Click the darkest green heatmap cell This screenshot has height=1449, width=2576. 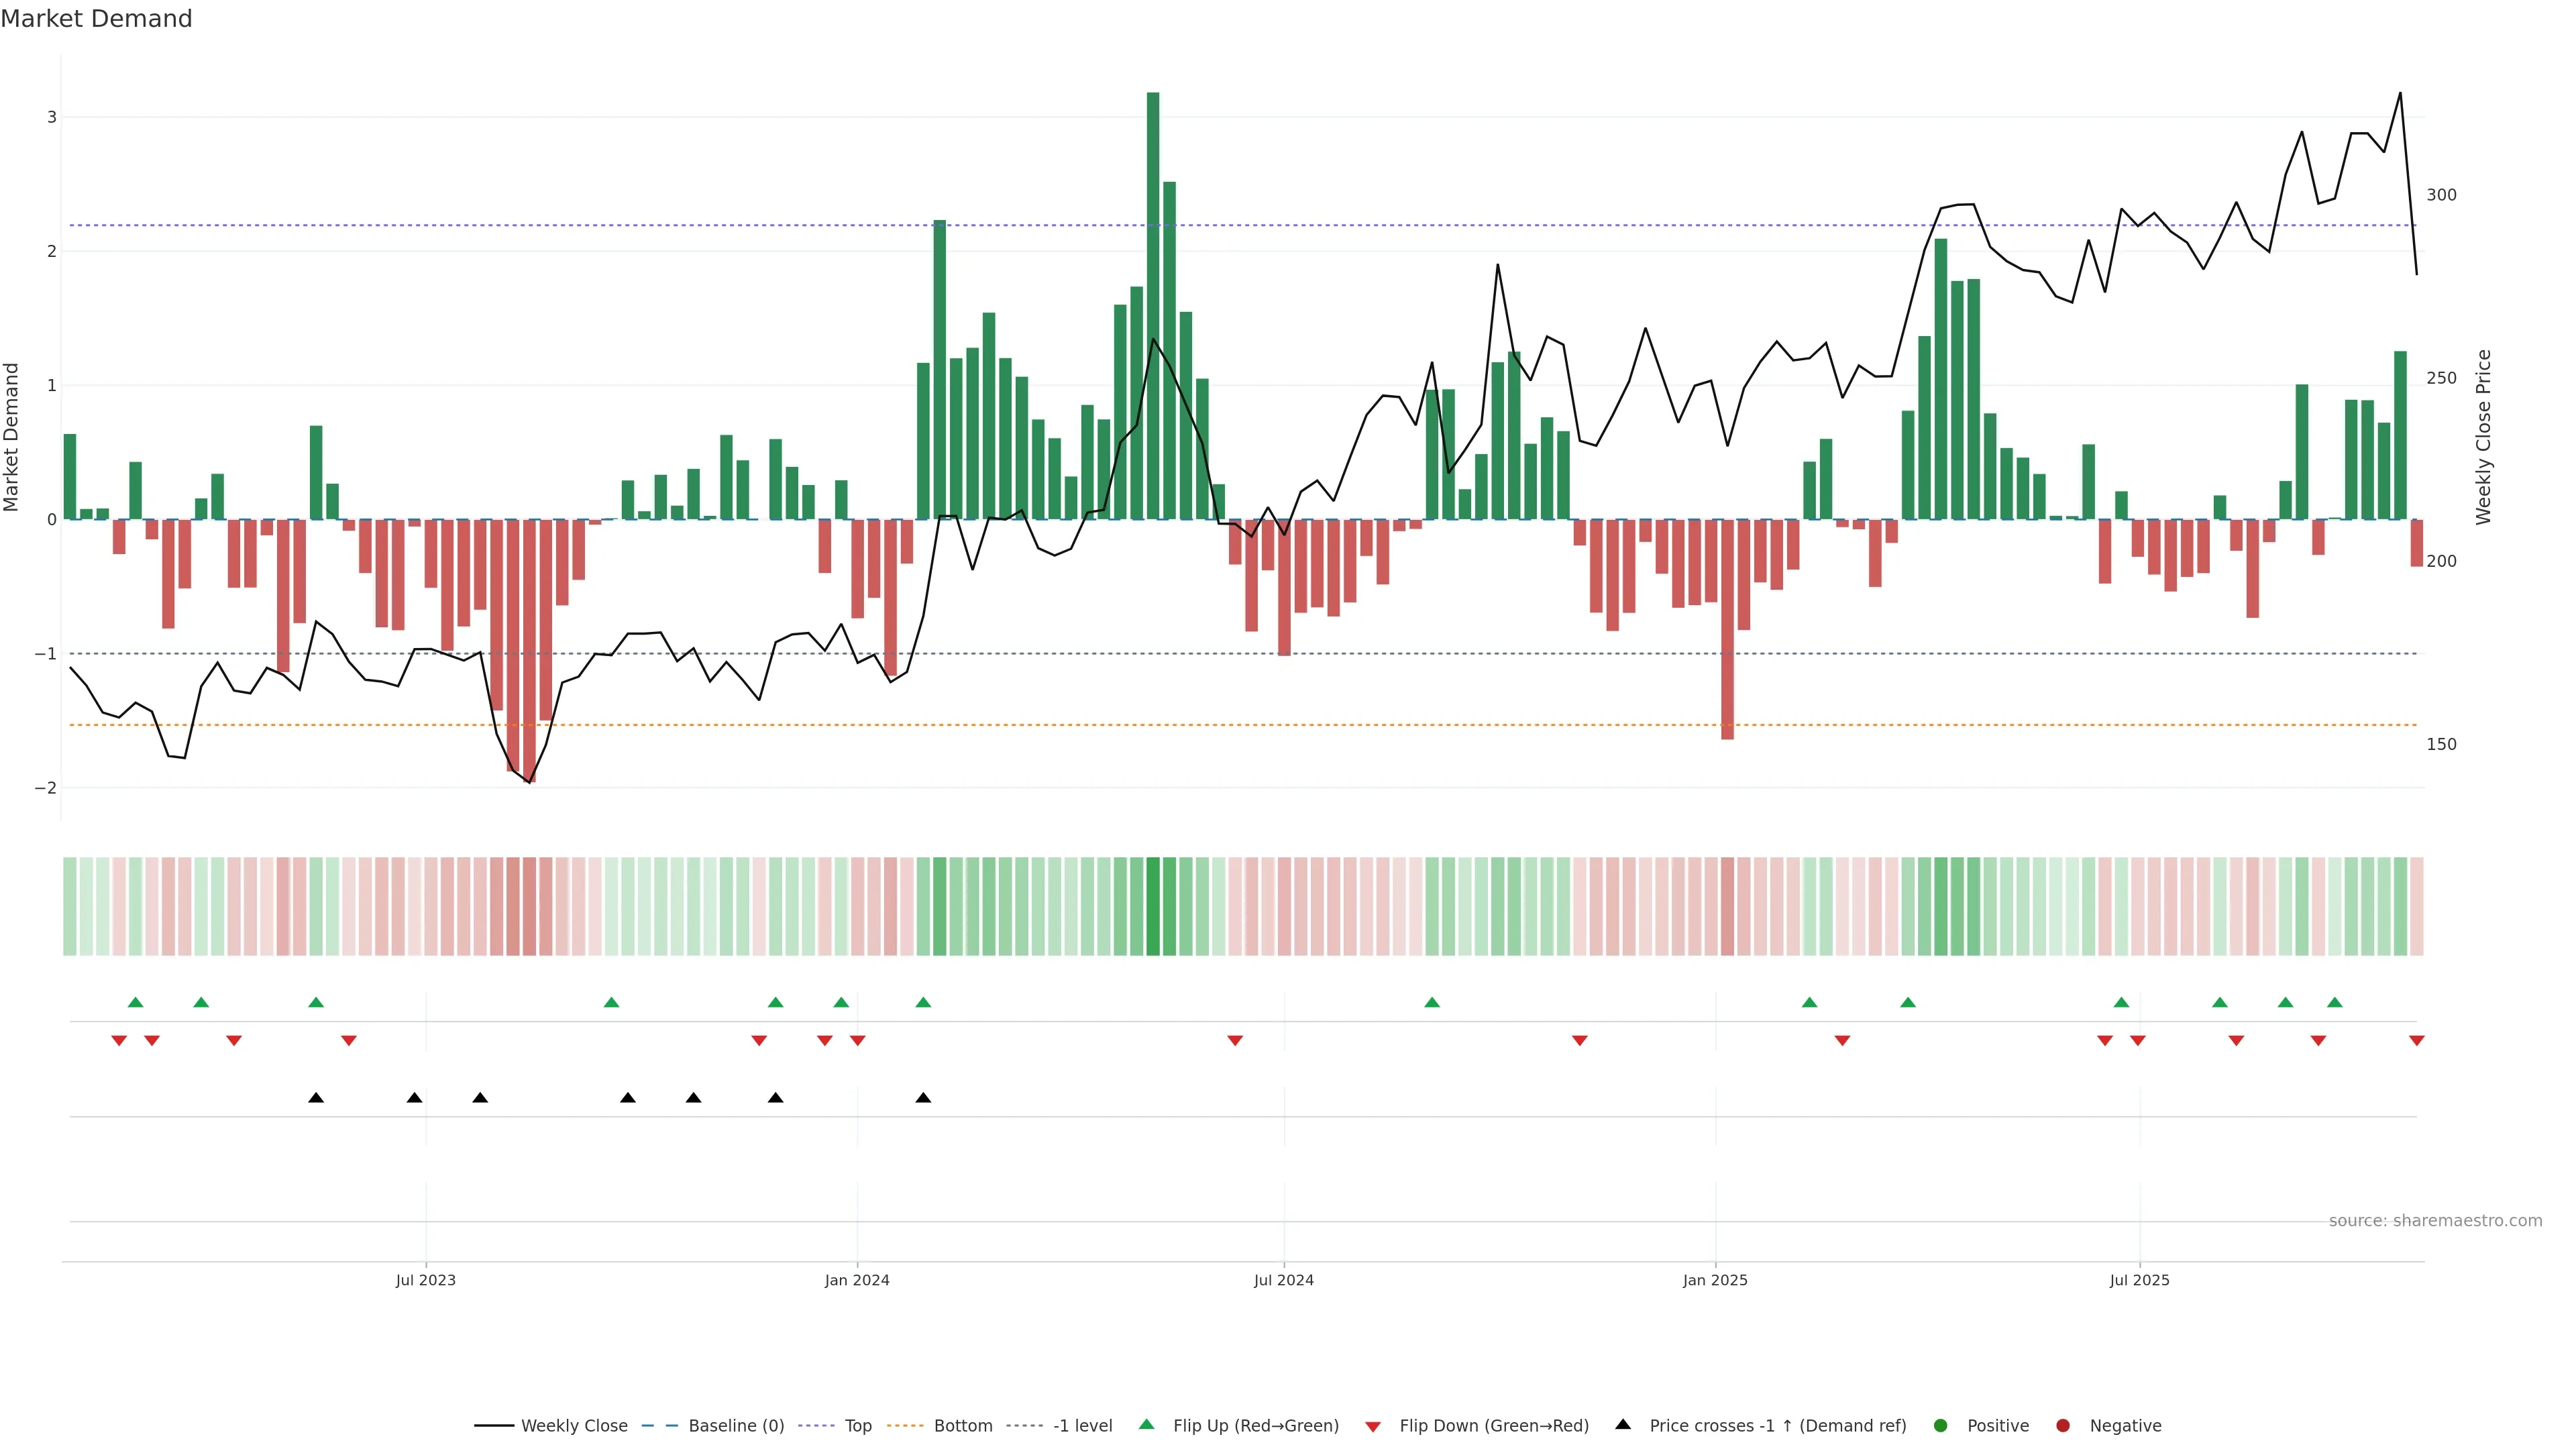pos(1153,906)
